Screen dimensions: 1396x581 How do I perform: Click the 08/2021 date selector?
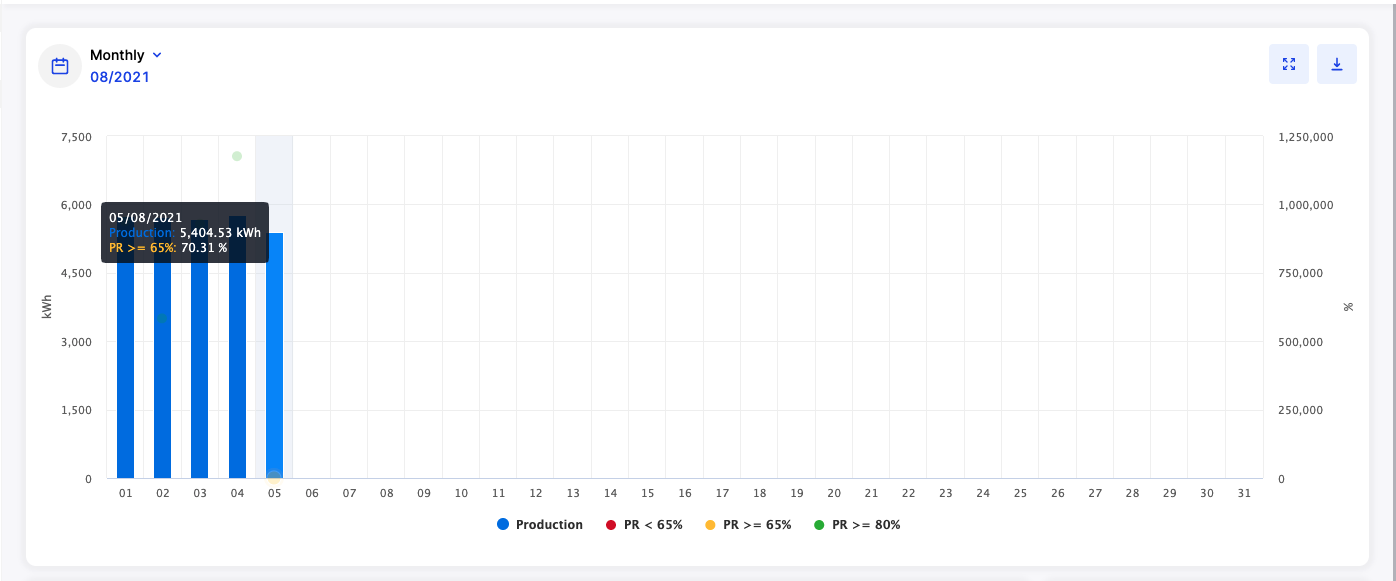point(120,76)
